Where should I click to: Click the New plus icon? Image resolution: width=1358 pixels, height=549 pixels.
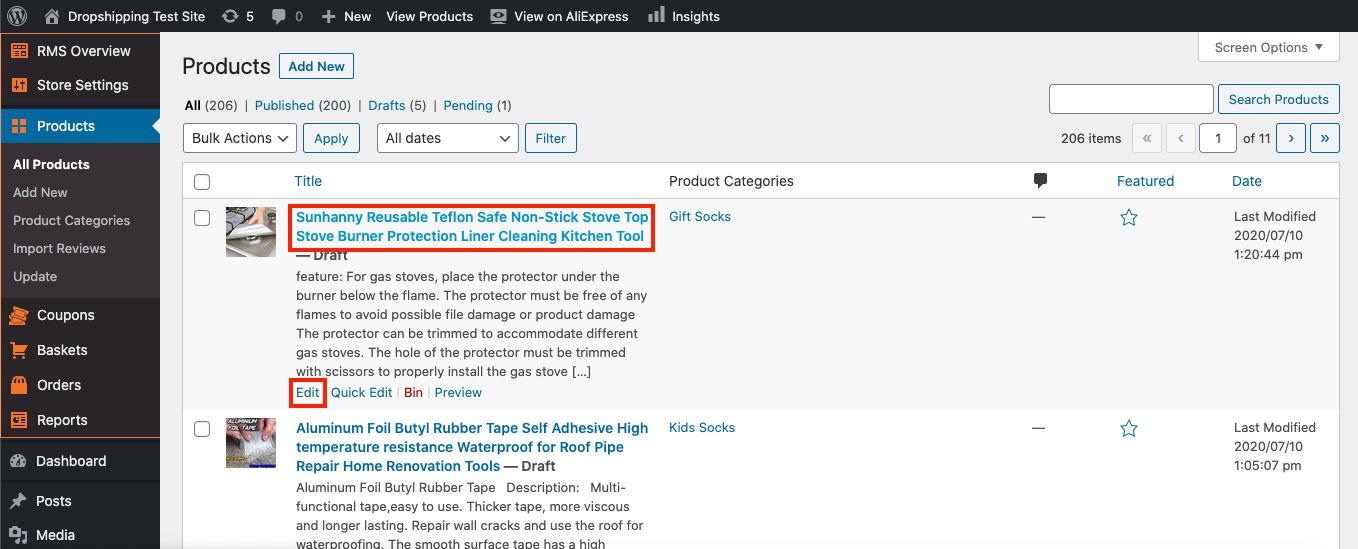pyautogui.click(x=329, y=16)
